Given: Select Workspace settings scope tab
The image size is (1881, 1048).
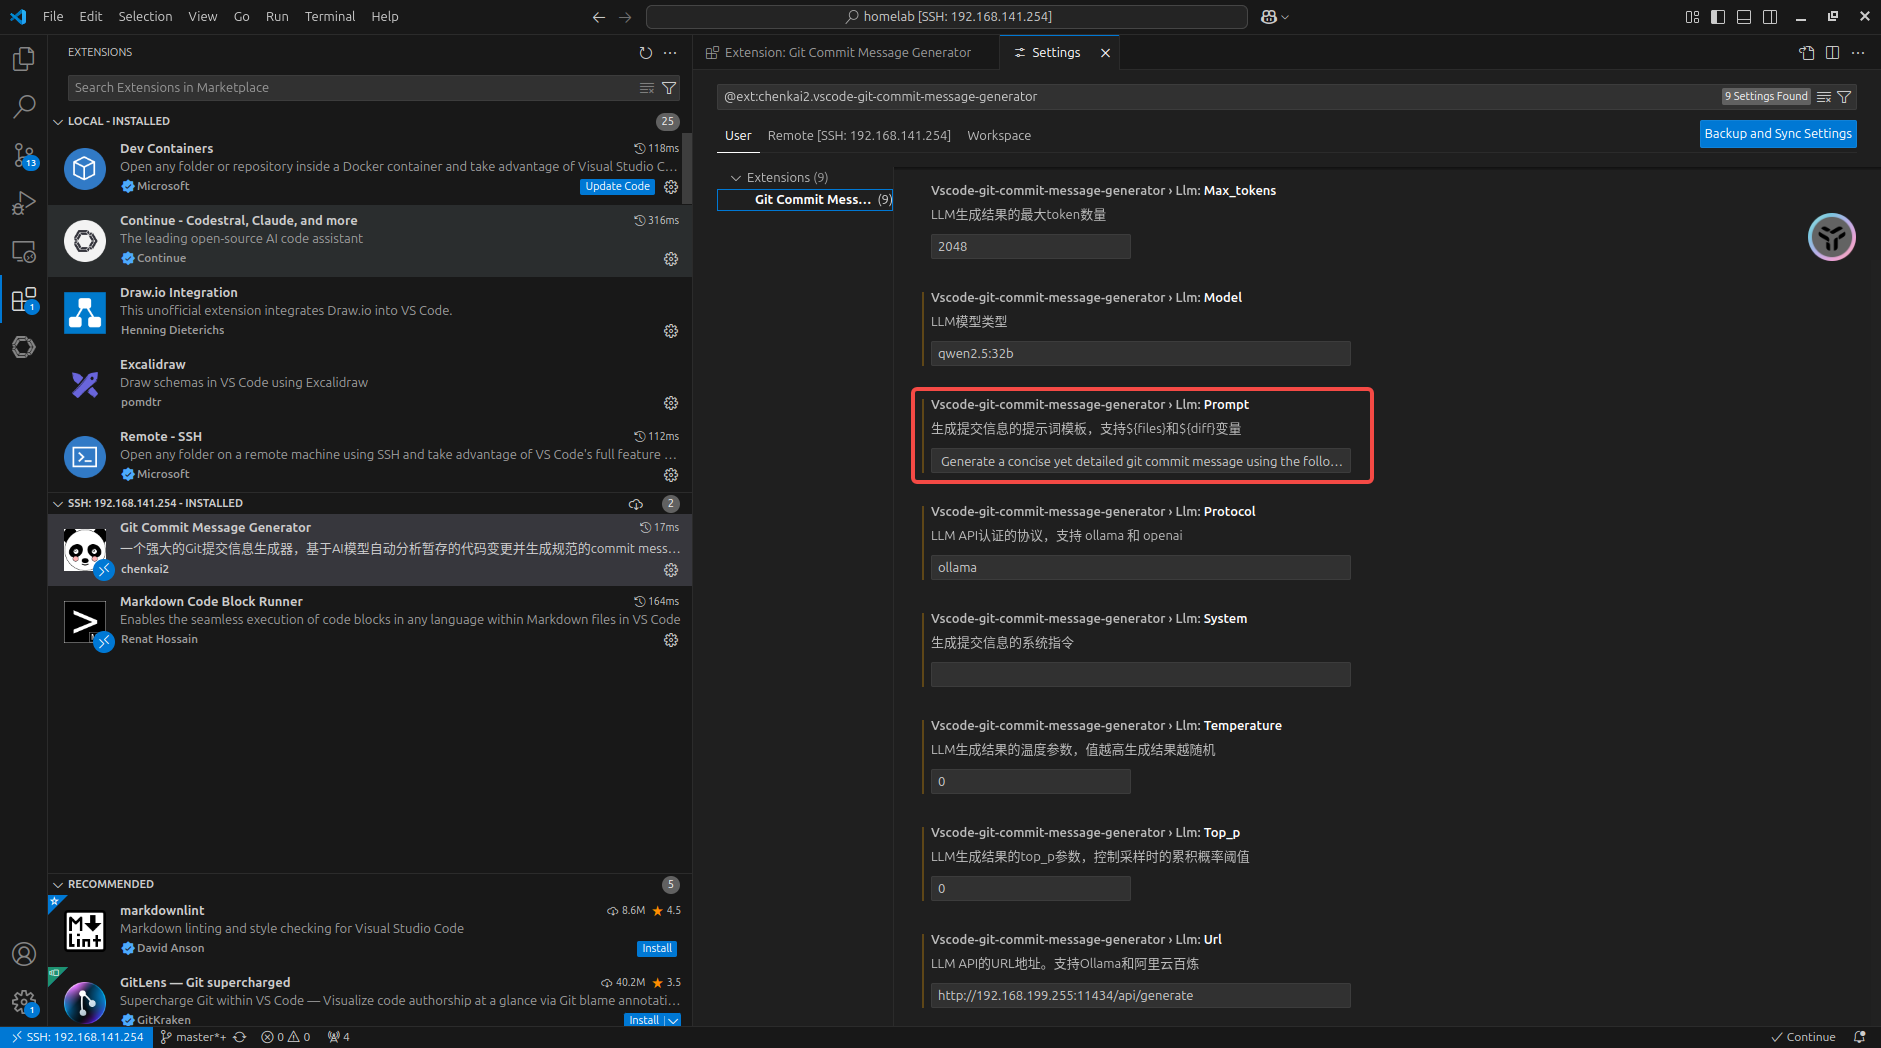Looking at the screenshot, I should (999, 136).
